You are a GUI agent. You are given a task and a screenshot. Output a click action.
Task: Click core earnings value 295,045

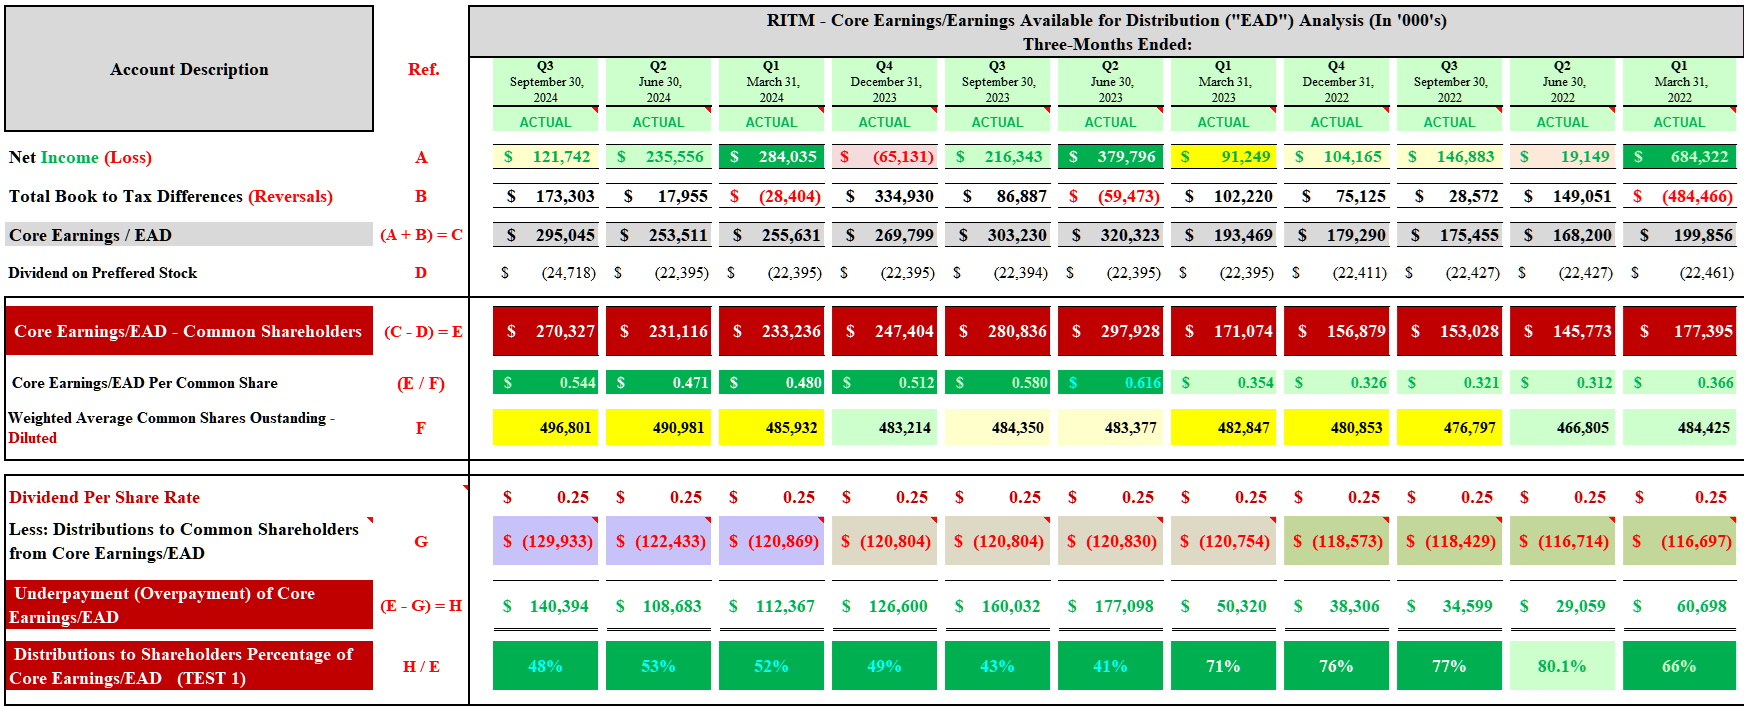pyautogui.click(x=545, y=235)
